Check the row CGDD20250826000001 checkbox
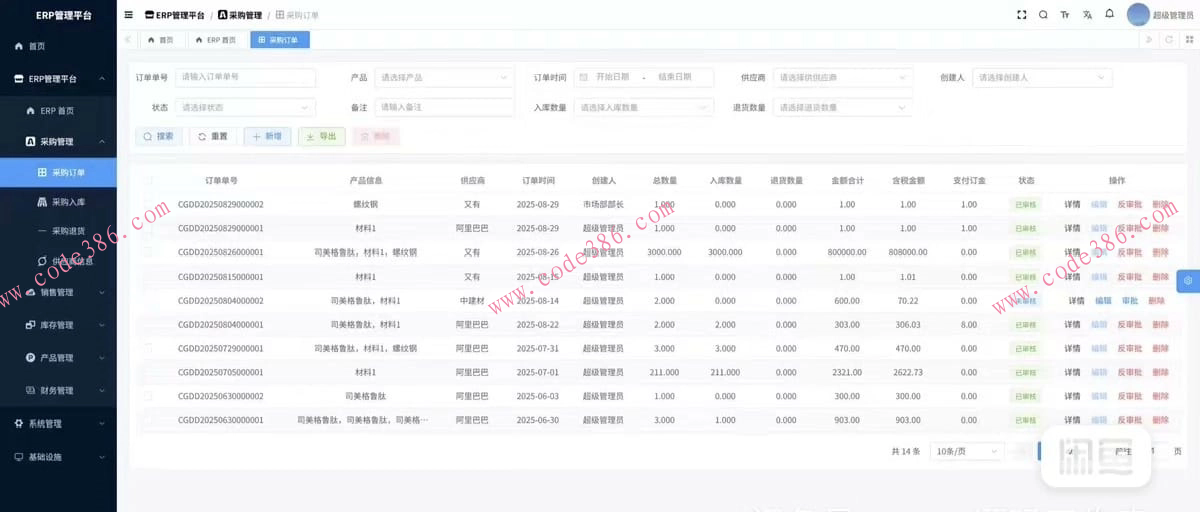 [x=148, y=252]
